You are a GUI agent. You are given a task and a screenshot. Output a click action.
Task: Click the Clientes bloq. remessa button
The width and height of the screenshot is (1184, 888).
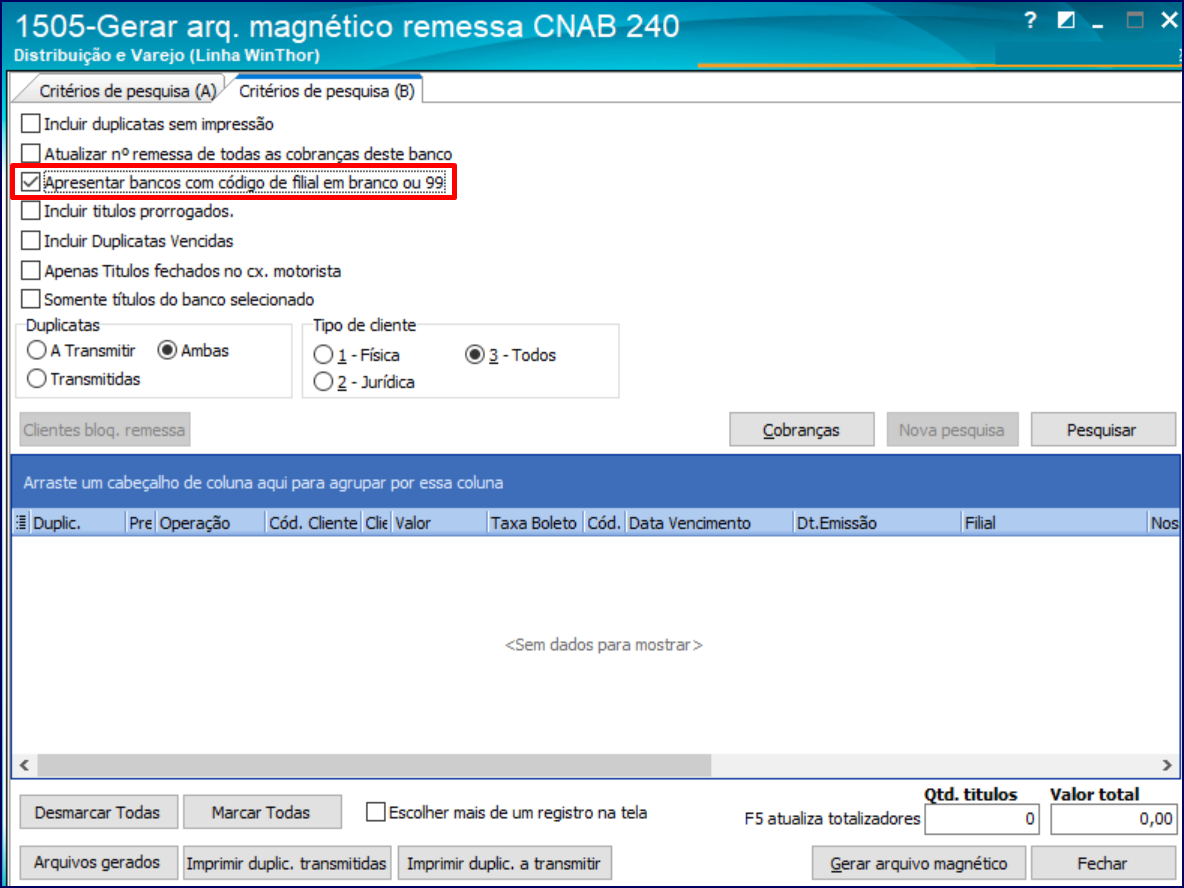[x=104, y=430]
